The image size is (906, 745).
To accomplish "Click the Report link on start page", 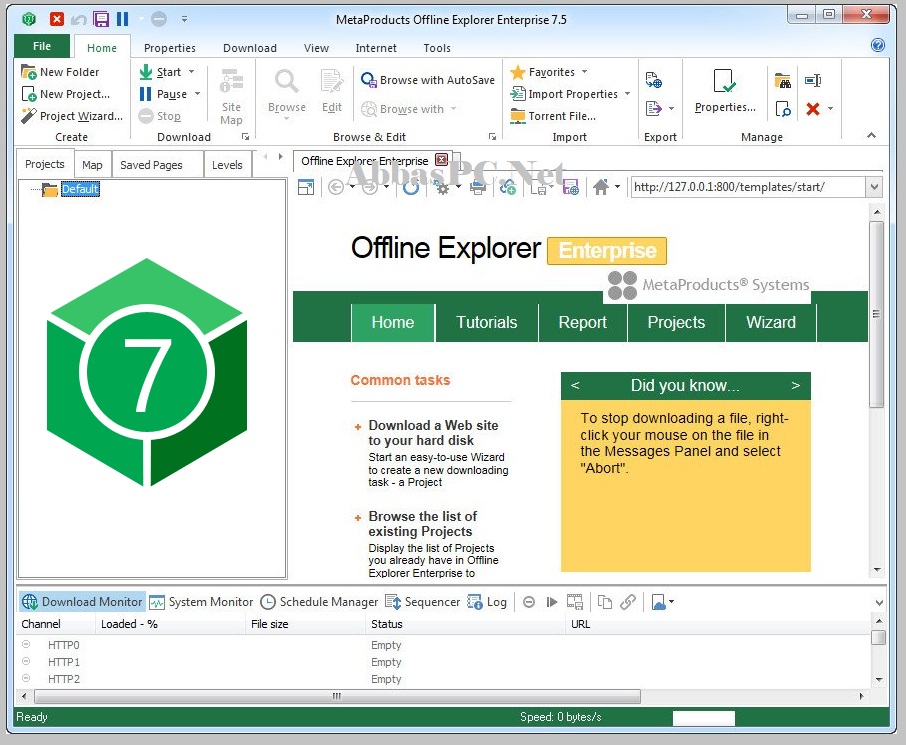I will 582,322.
